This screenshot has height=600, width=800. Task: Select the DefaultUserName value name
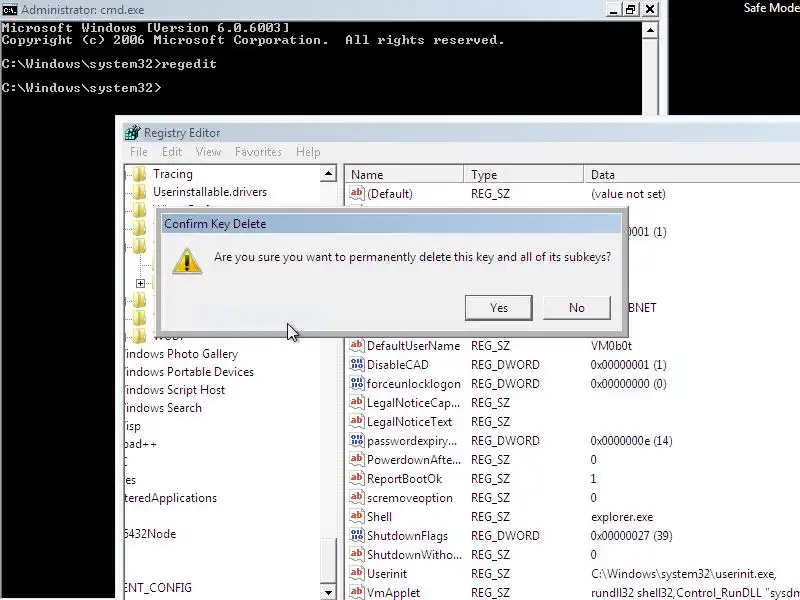[413, 345]
